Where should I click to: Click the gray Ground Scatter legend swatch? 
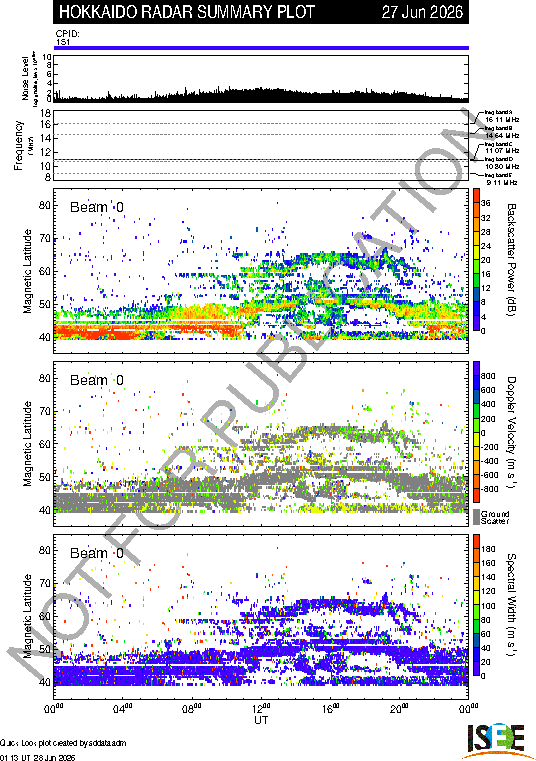476,517
